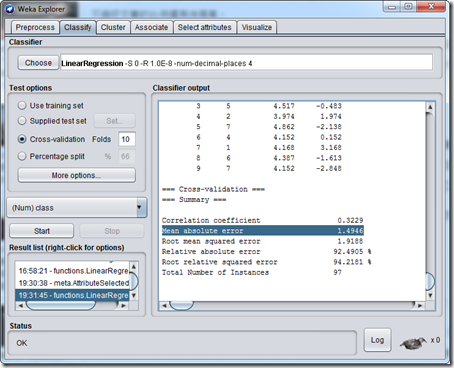Click the Summary header in output
The image size is (454, 368).
[194, 200]
